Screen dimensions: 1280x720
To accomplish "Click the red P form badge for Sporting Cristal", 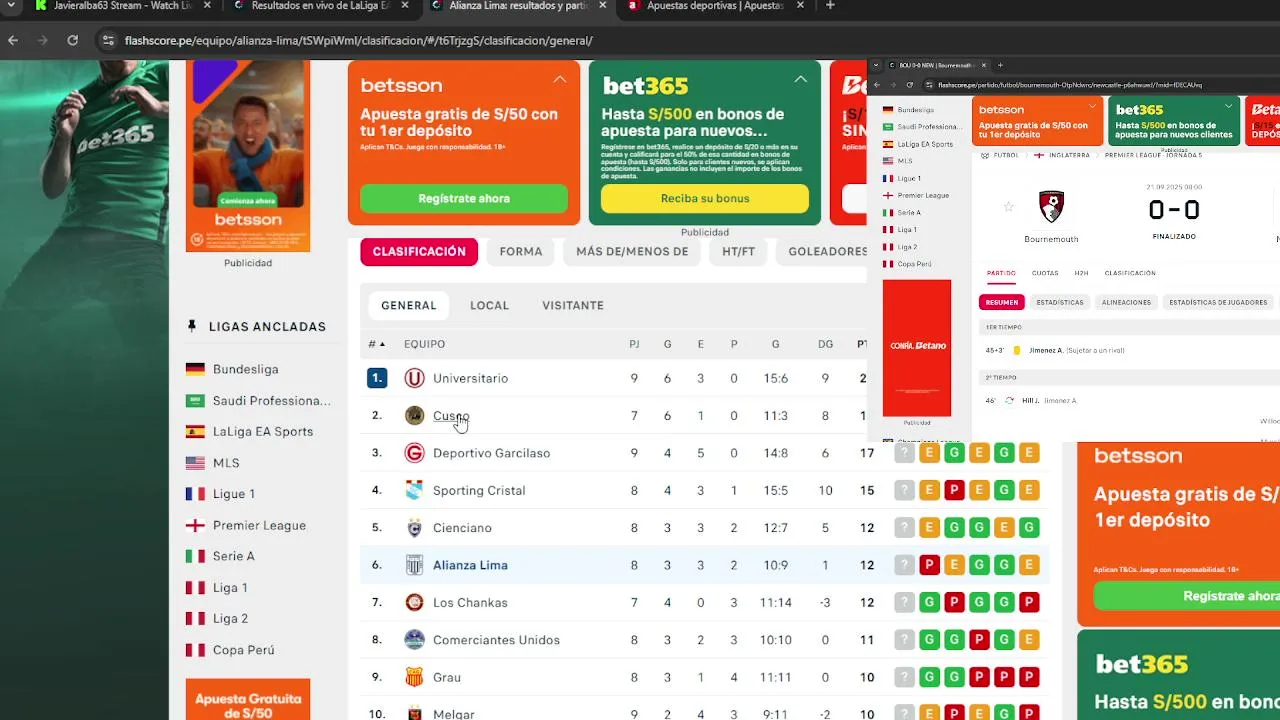I will pos(954,491).
